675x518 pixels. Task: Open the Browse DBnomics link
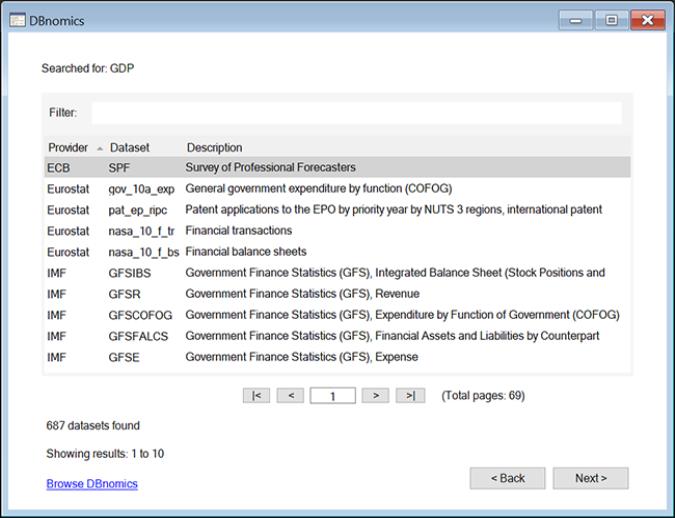92,484
